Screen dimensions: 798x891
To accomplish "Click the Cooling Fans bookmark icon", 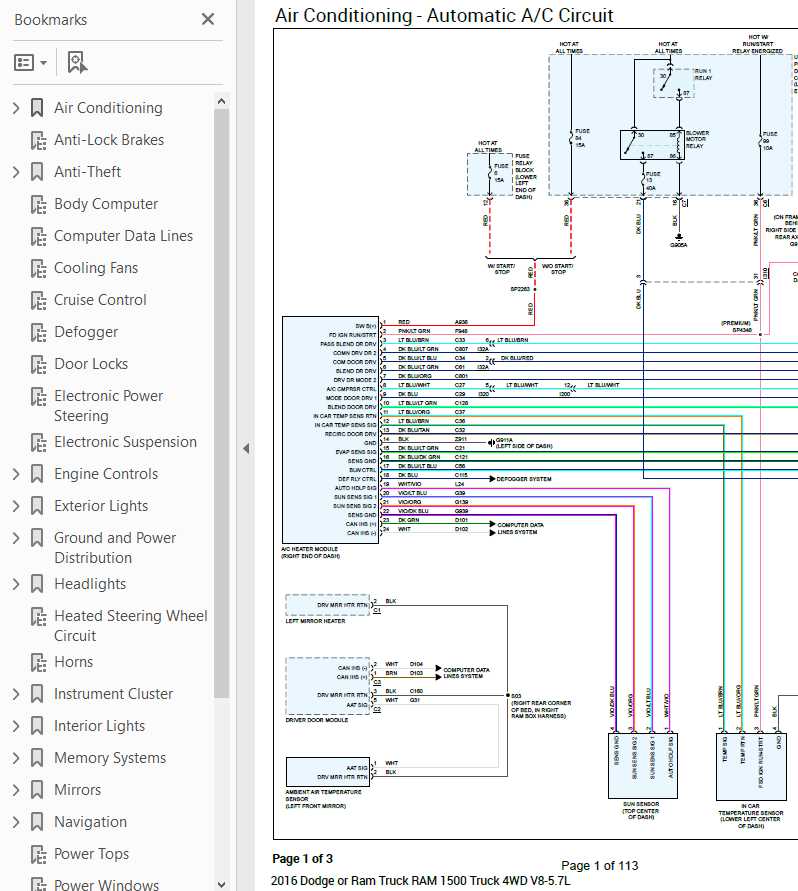I will [x=38, y=268].
